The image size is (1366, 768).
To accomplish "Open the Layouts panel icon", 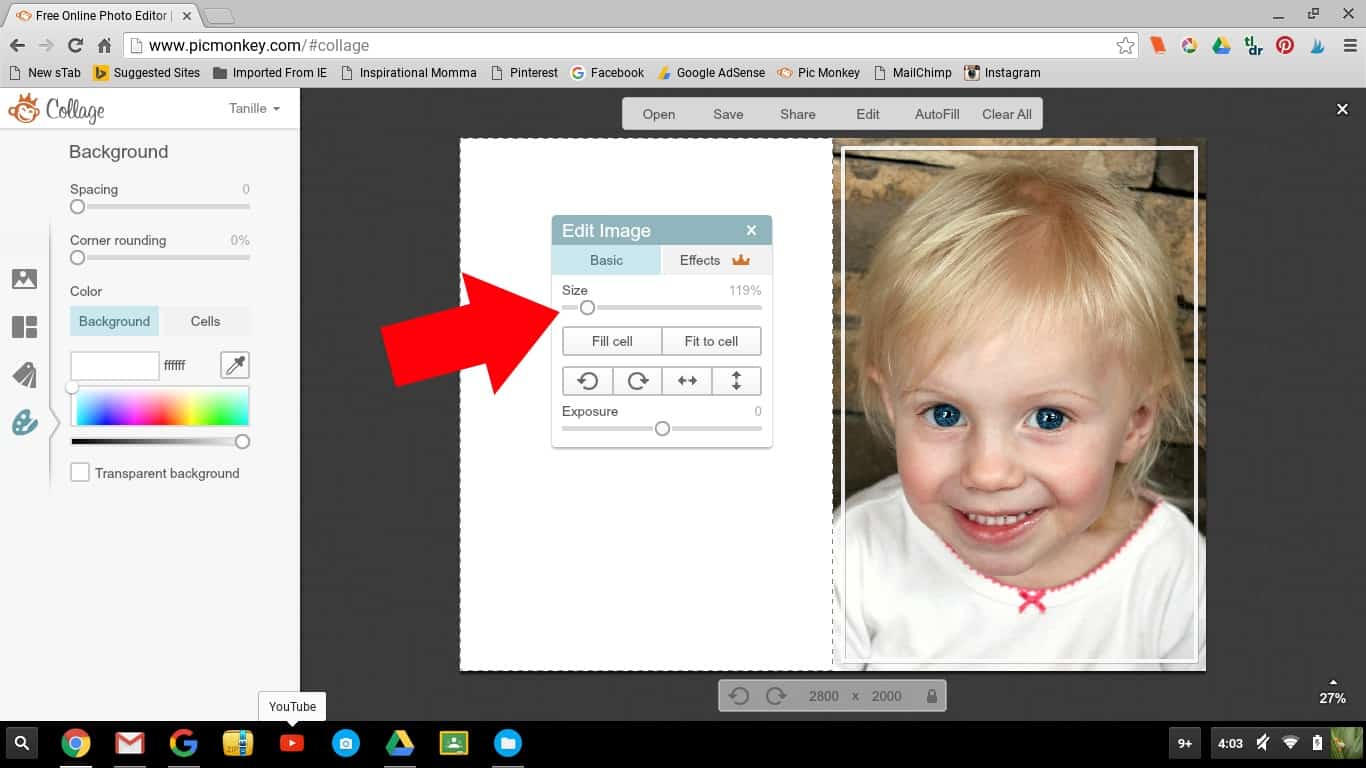I will (x=24, y=327).
